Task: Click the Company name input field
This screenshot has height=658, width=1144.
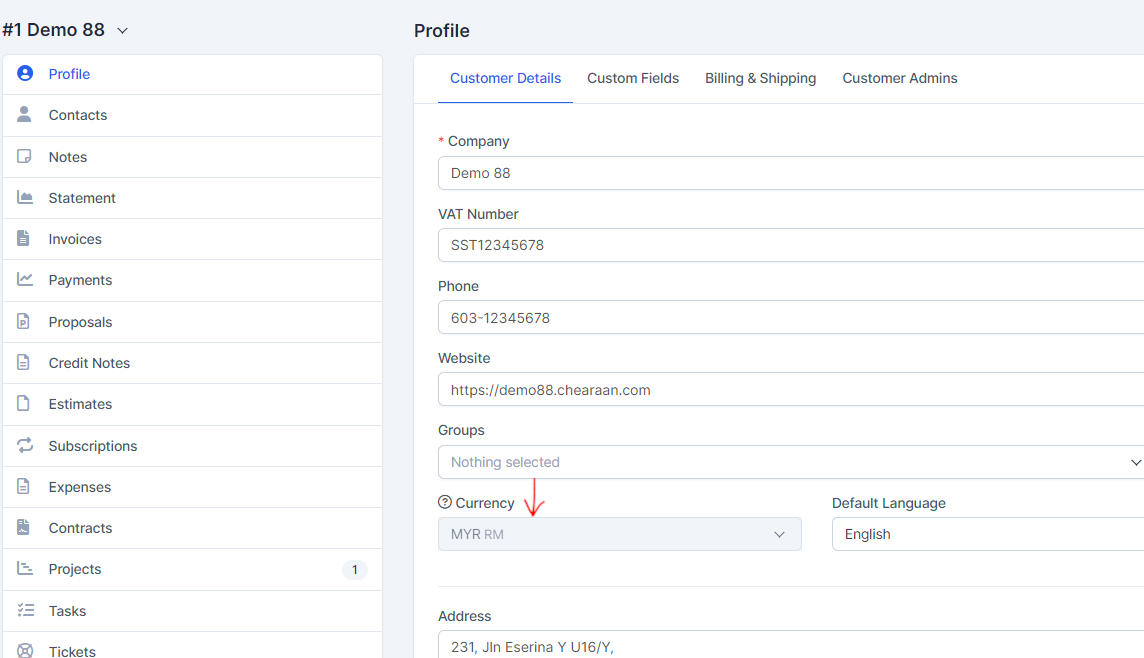Action: tap(790, 173)
